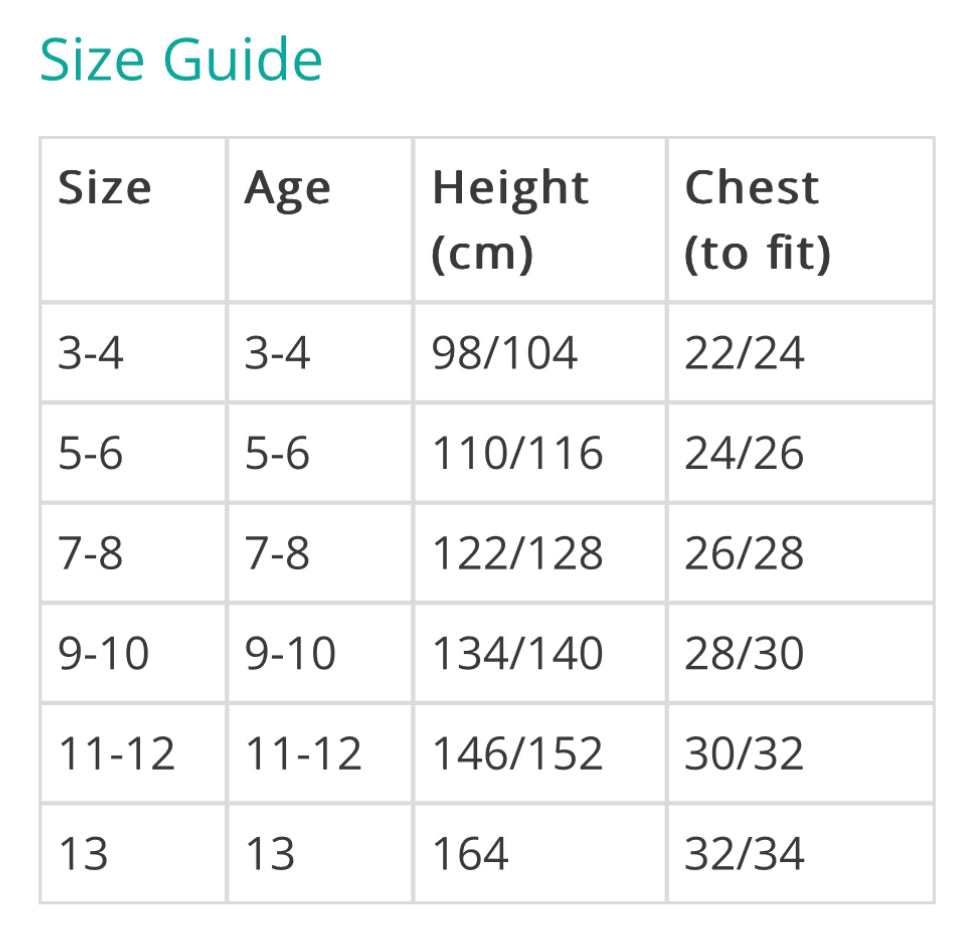Click 9-10 in the Age column

[291, 653]
